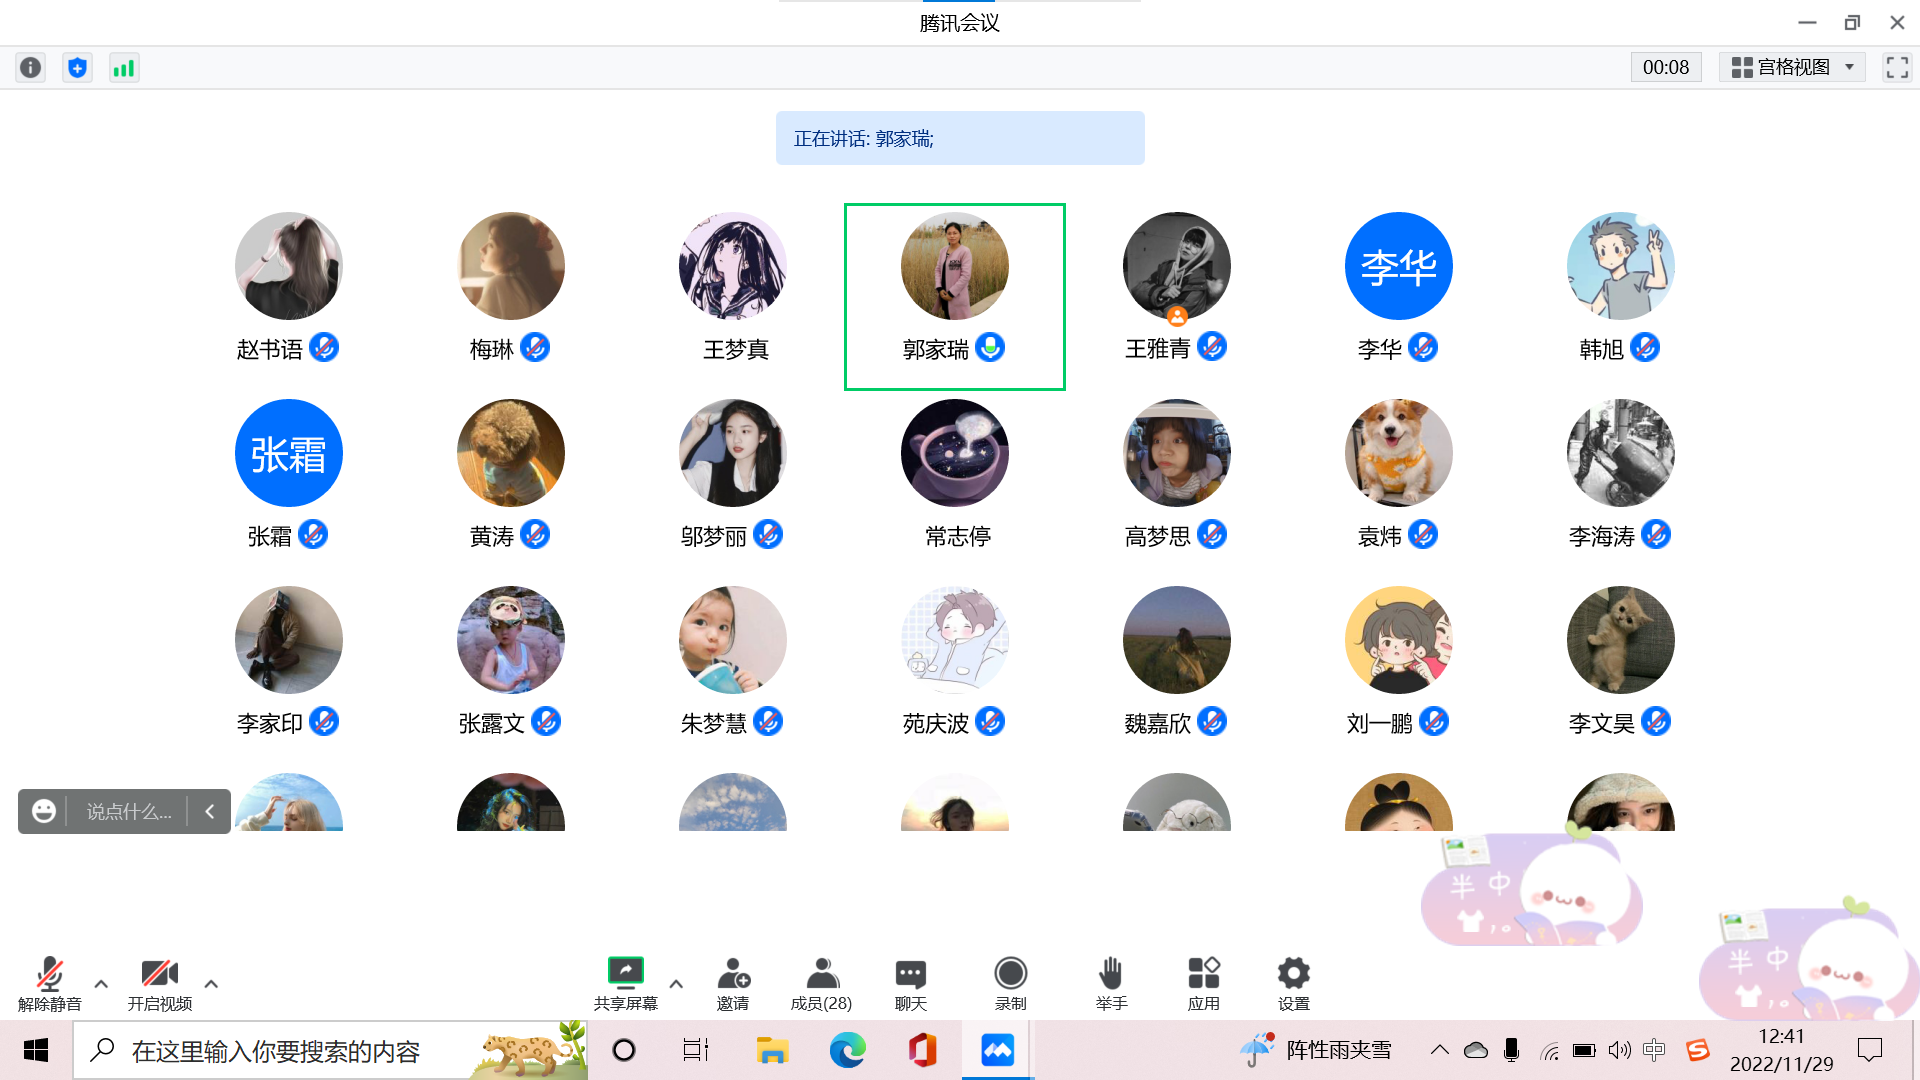Expand video options arrow beside 开启视频

(x=211, y=984)
